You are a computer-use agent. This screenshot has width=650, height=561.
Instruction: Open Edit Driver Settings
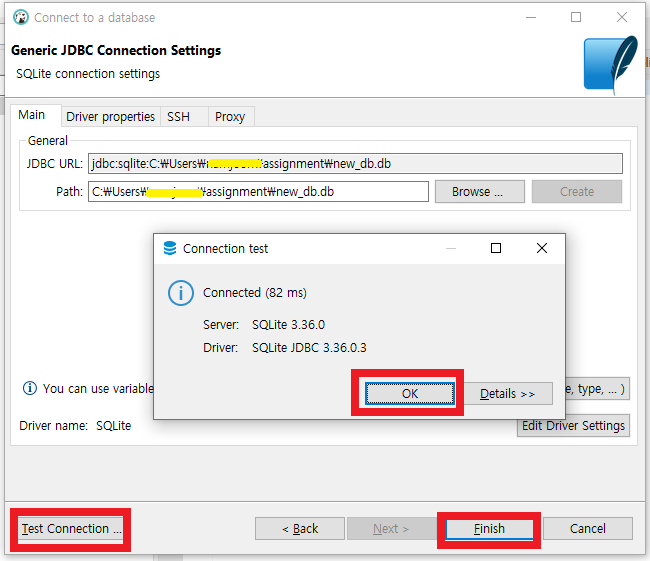point(573,426)
